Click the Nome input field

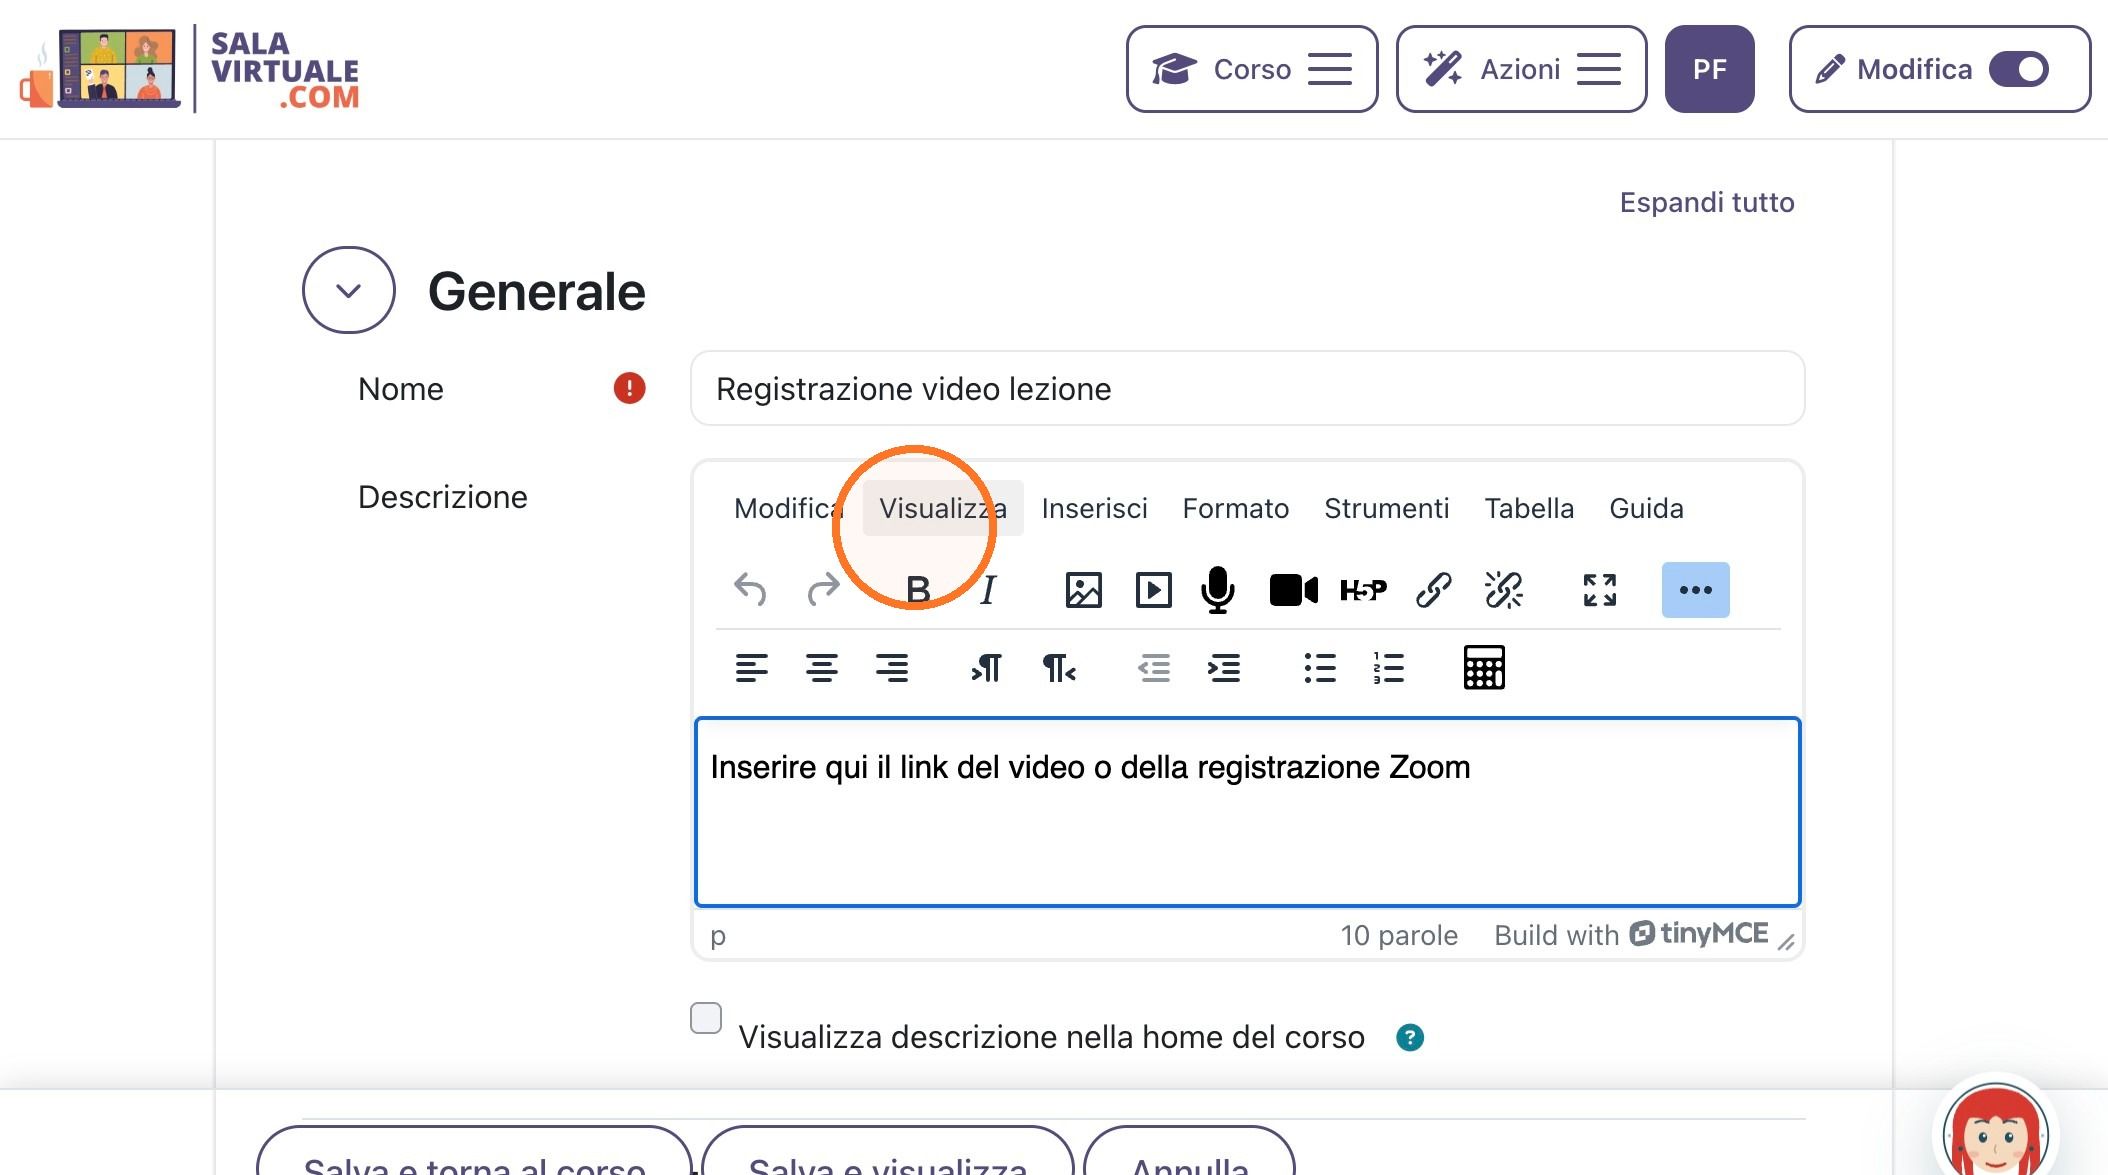pos(1247,388)
